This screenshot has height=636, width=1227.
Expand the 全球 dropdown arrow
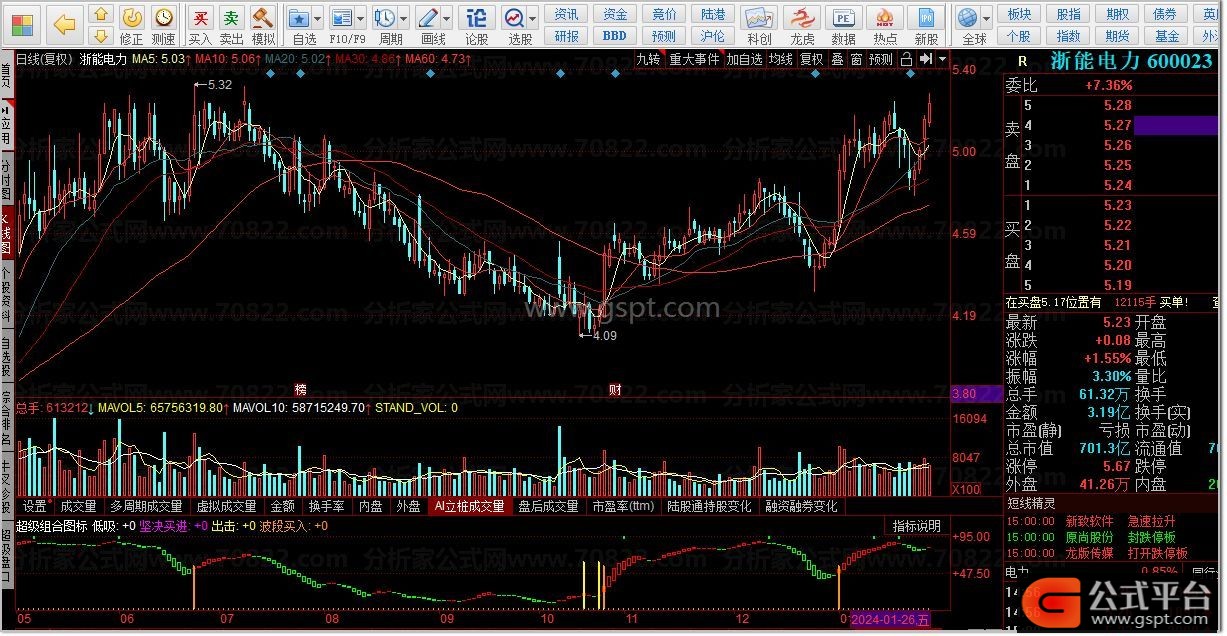987,18
